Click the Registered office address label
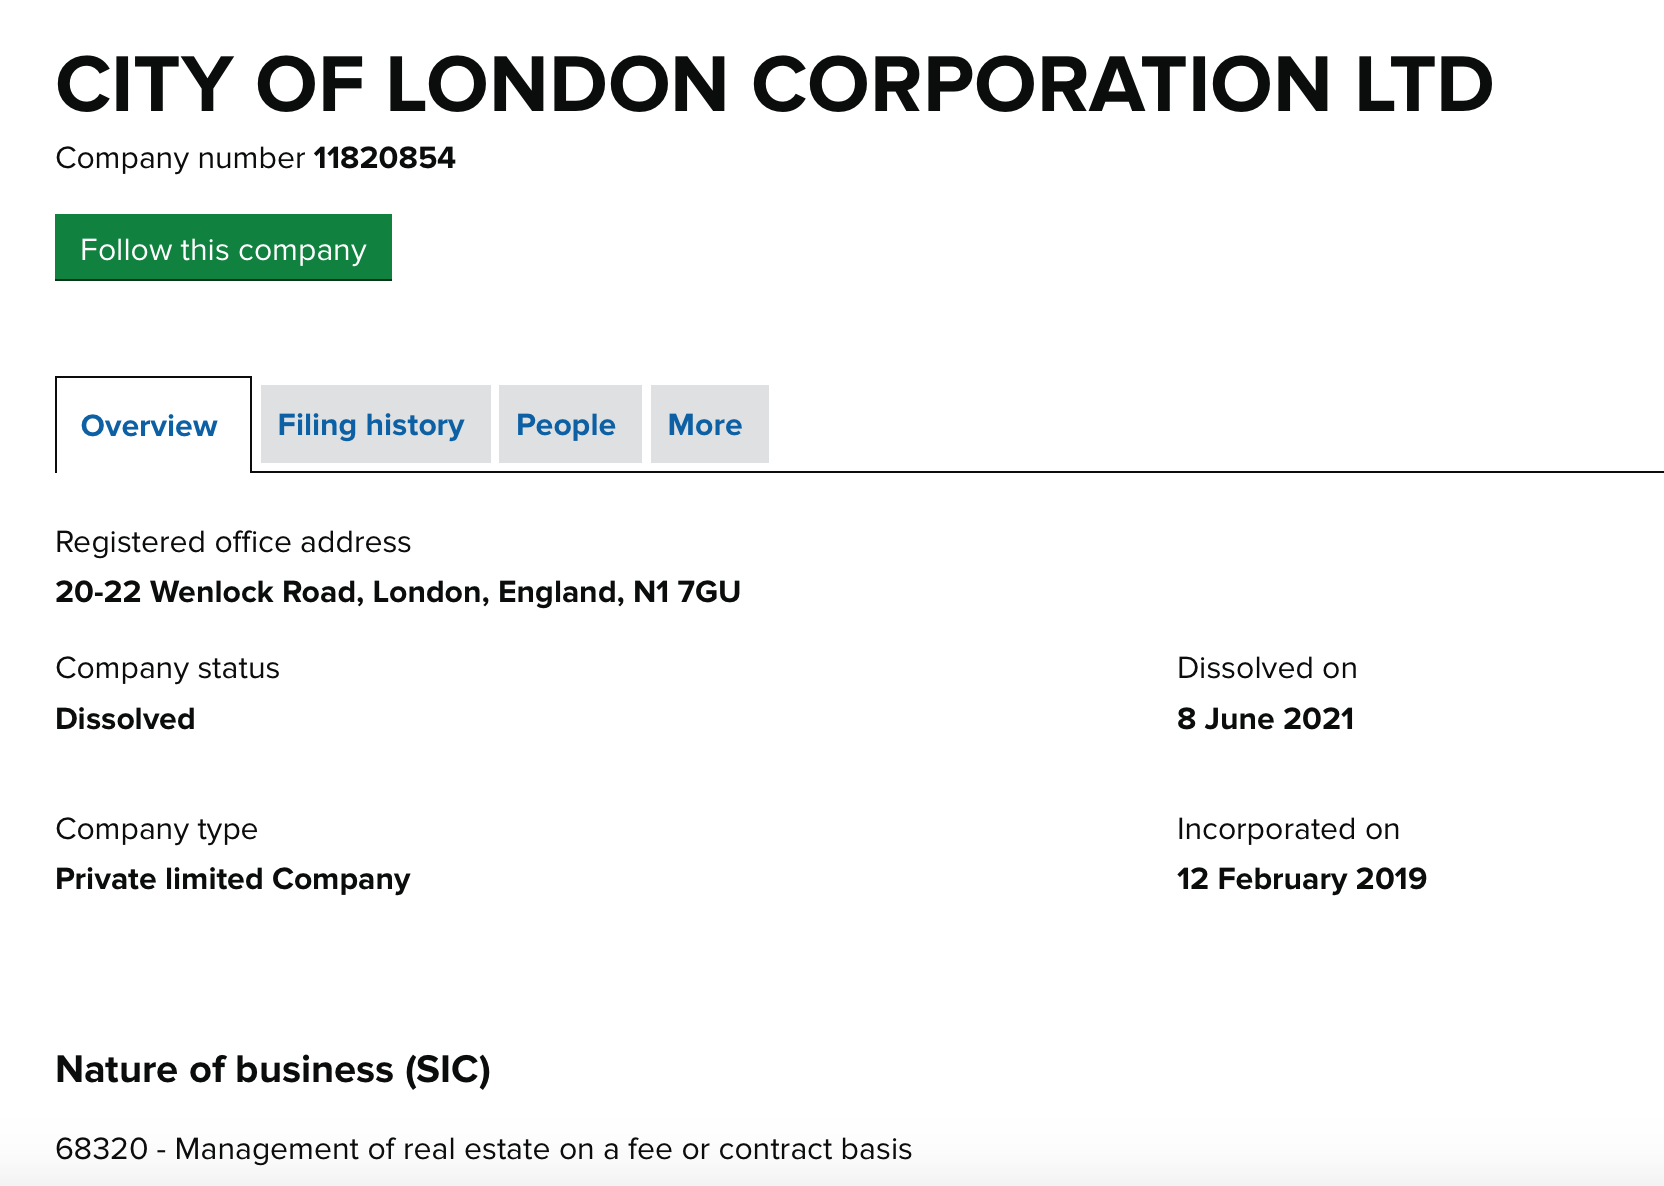Viewport: 1664px width, 1186px height. click(233, 542)
